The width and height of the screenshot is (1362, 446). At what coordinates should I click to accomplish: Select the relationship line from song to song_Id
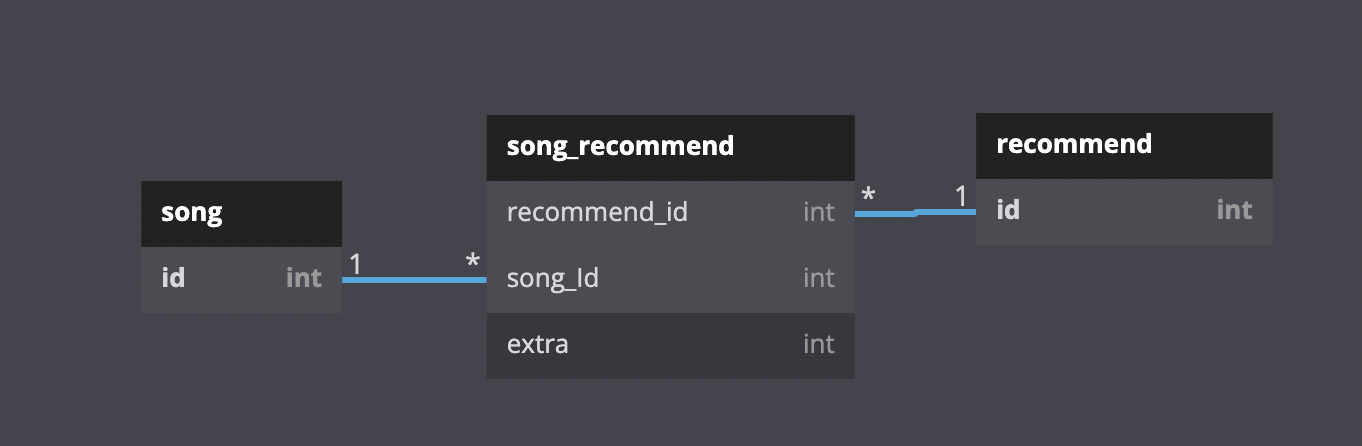[x=414, y=280]
